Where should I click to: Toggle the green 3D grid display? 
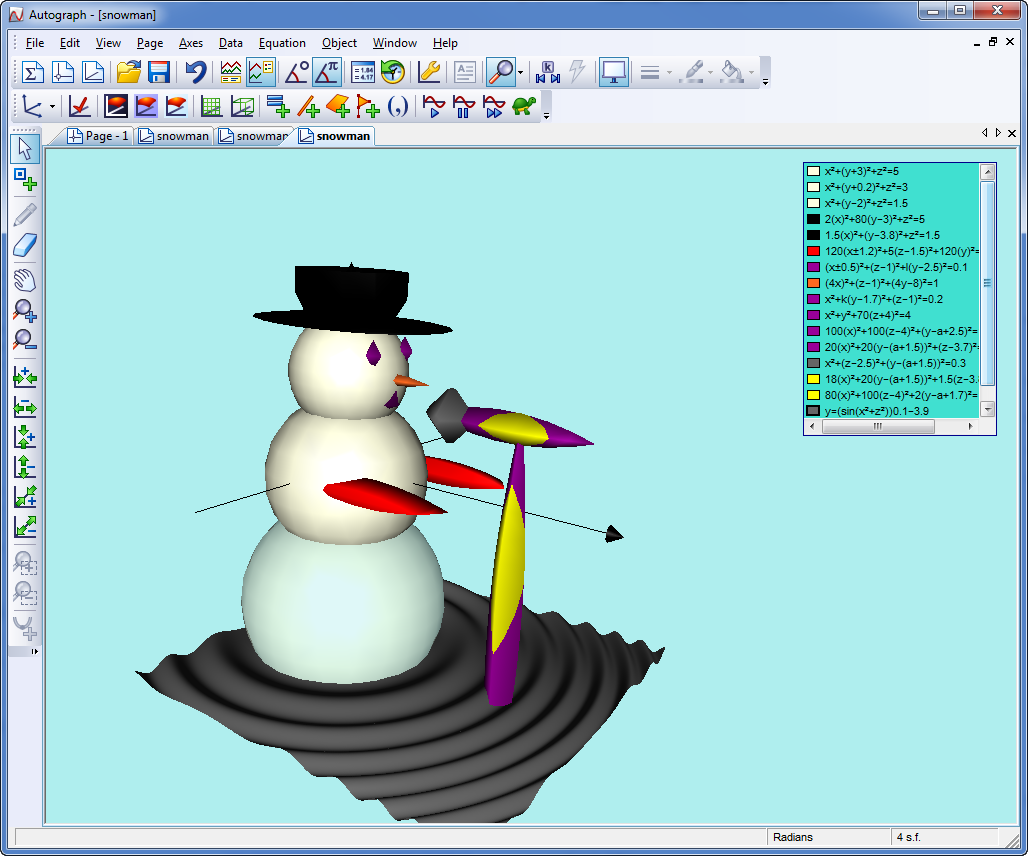pyautogui.click(x=211, y=106)
